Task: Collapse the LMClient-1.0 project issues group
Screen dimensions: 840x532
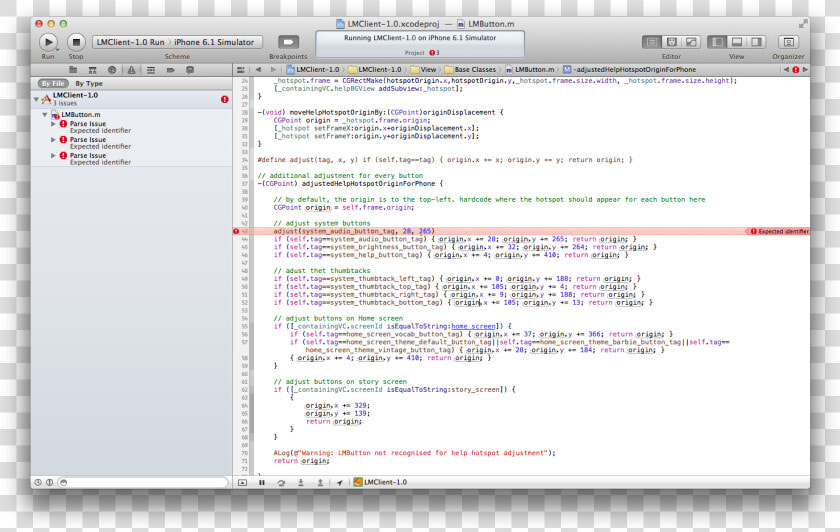Action: point(36,99)
